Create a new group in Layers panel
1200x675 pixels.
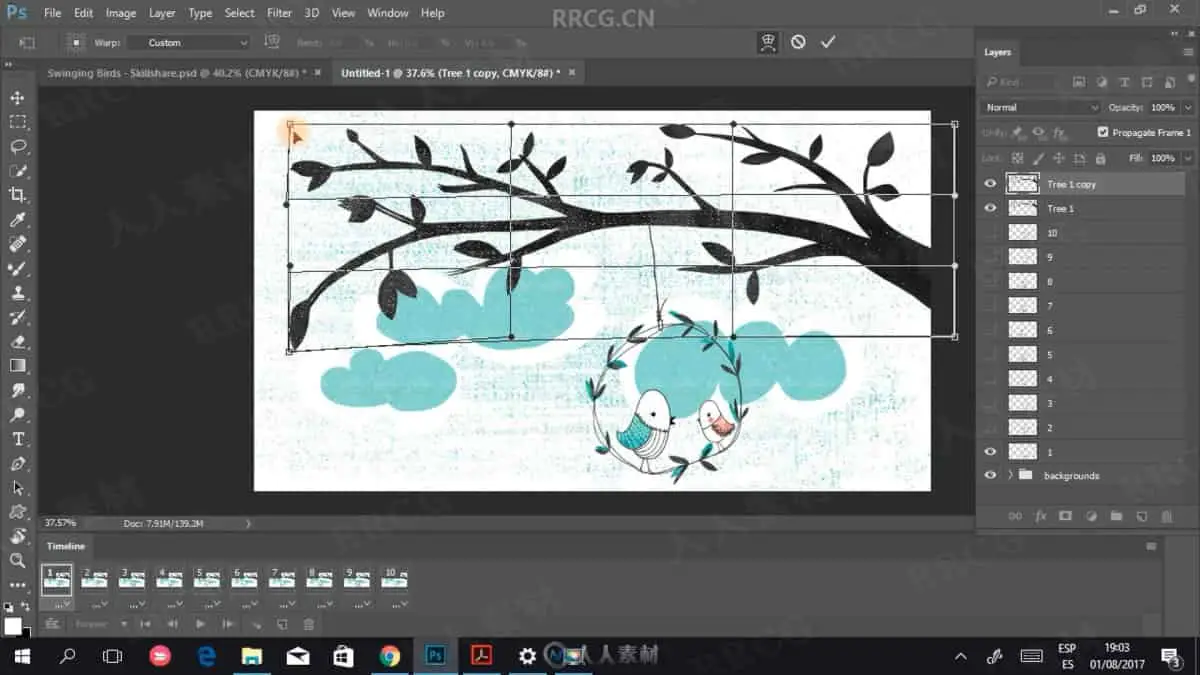[1116, 516]
